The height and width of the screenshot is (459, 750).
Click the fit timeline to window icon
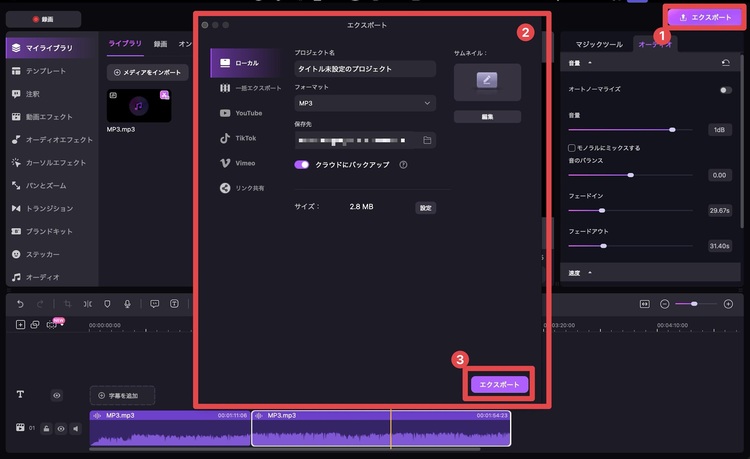[x=645, y=304]
